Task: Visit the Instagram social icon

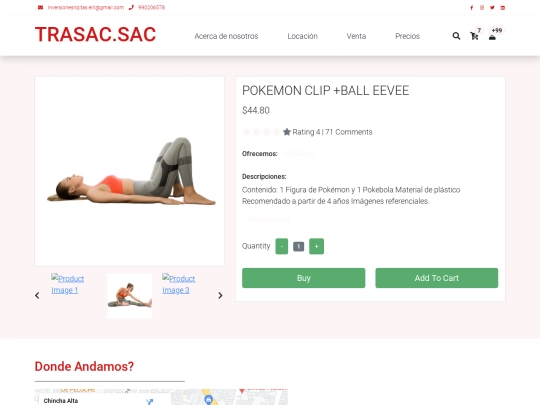Action: (482, 8)
